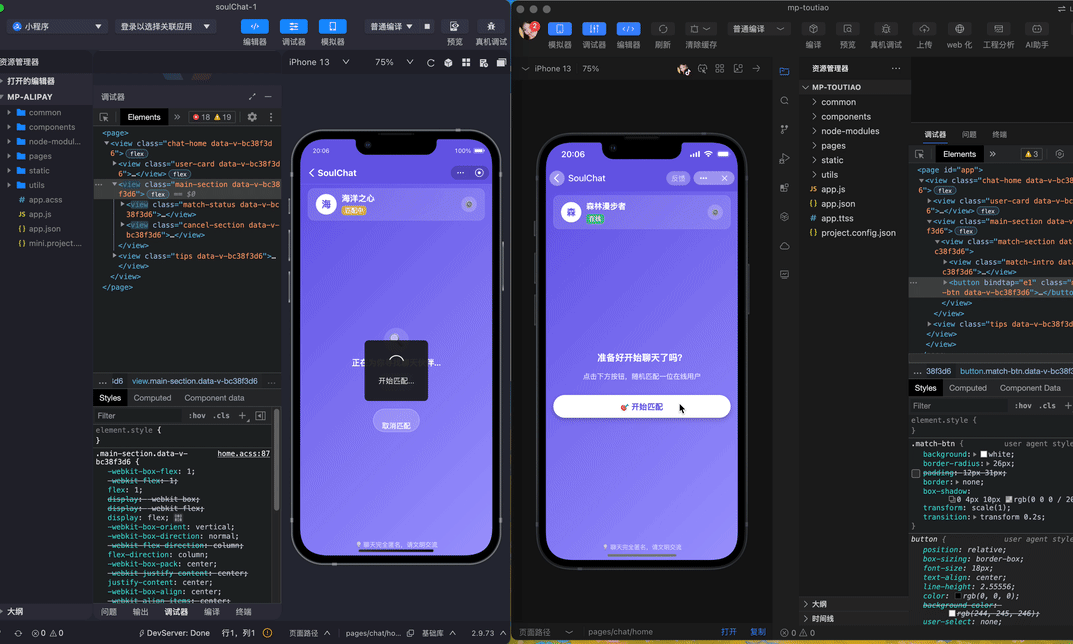Click the 刷新 refresh icon in mp-toutiao
The height and width of the screenshot is (644, 1073).
tap(662, 29)
